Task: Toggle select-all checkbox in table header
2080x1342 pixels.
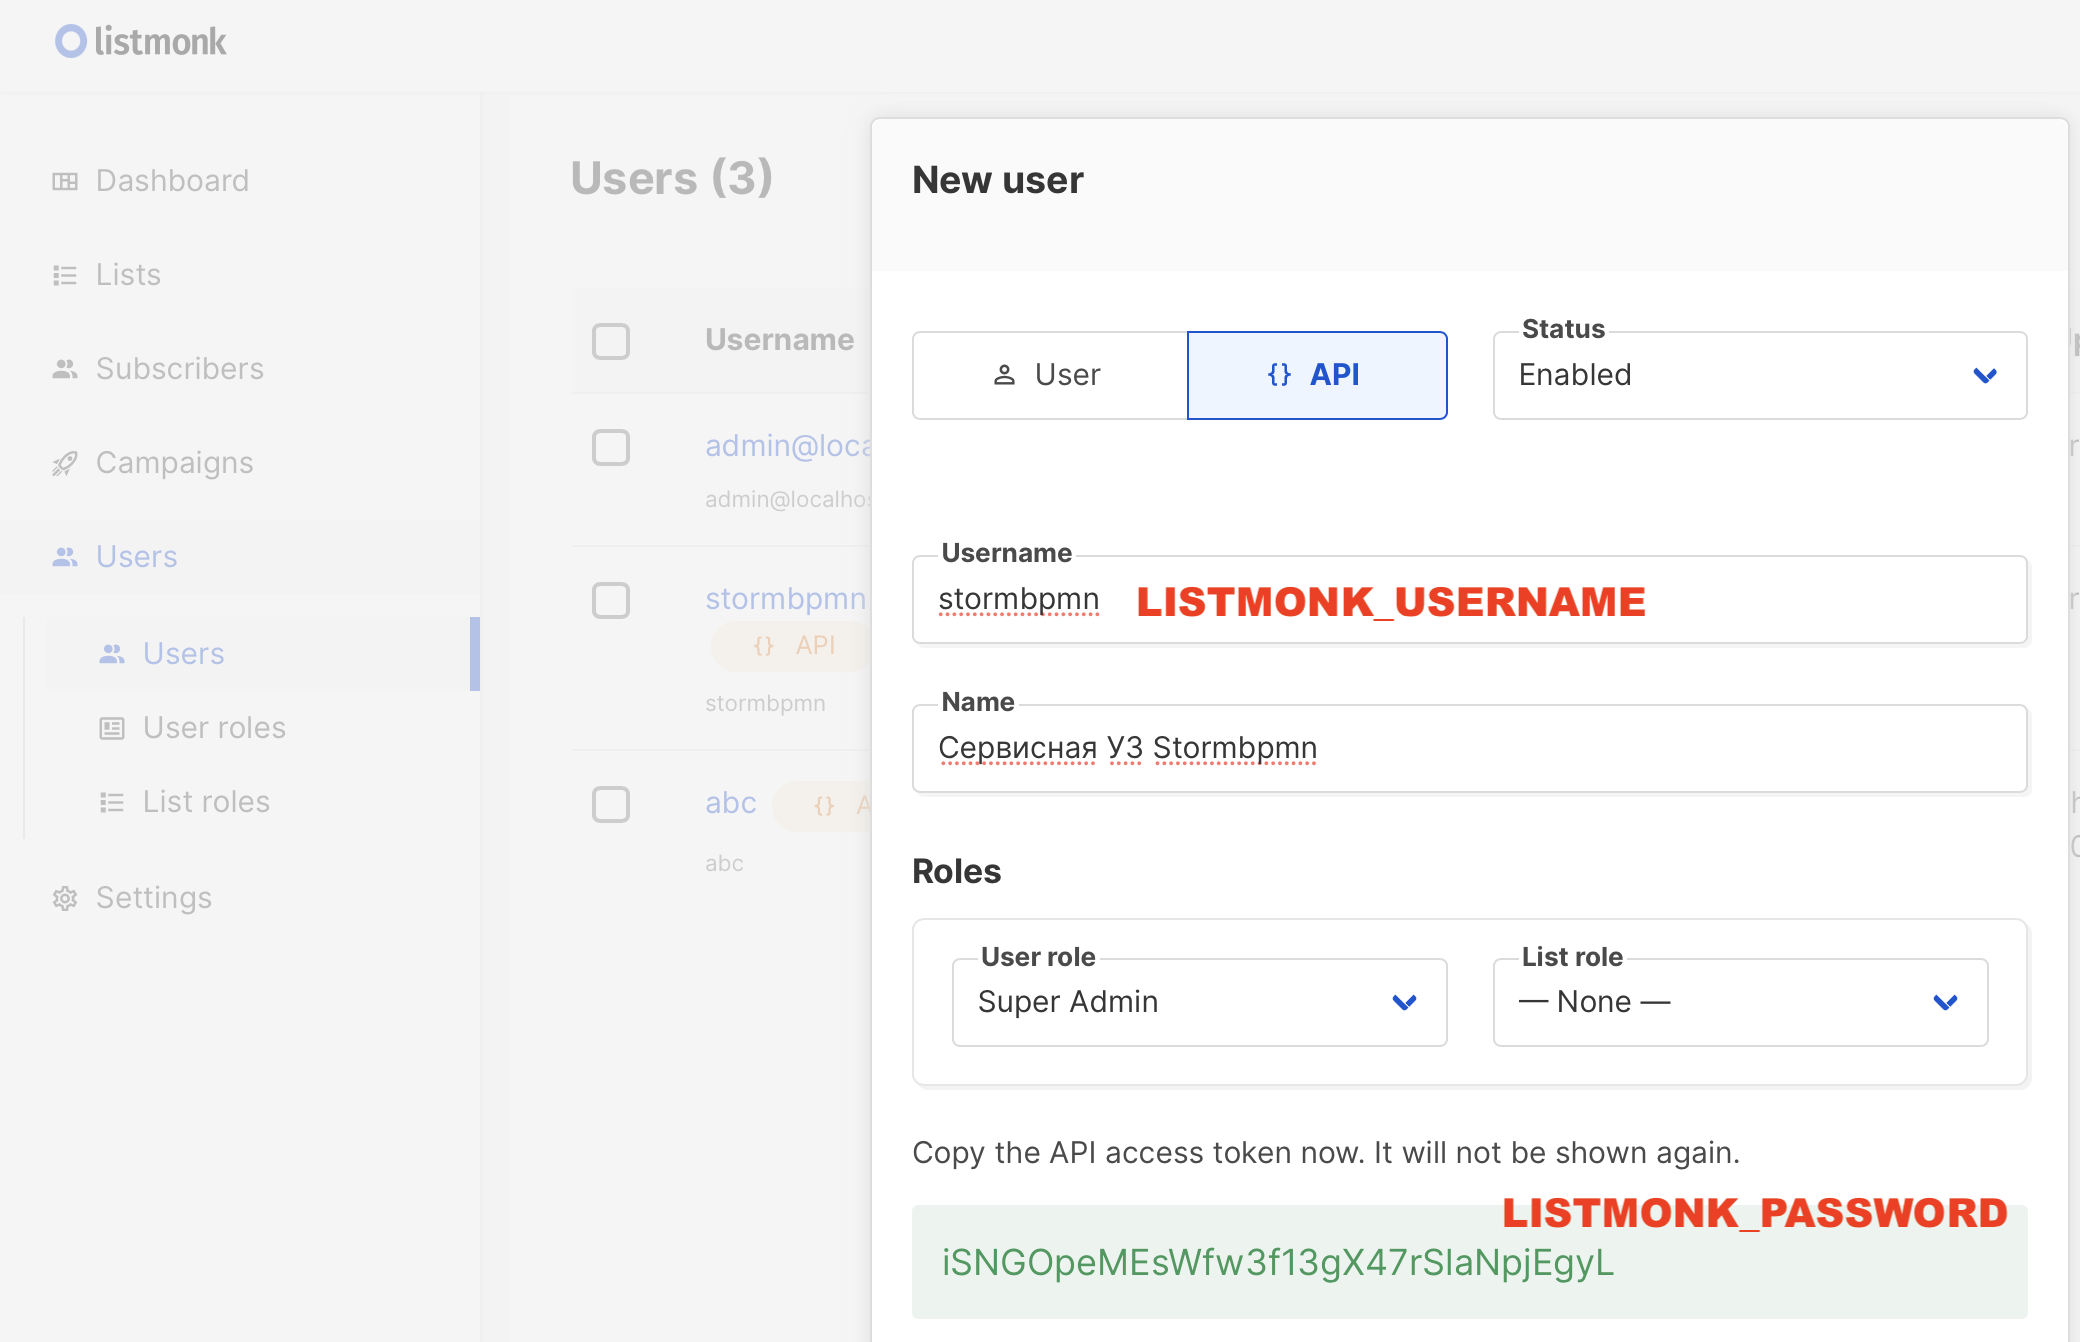Action: point(611,341)
